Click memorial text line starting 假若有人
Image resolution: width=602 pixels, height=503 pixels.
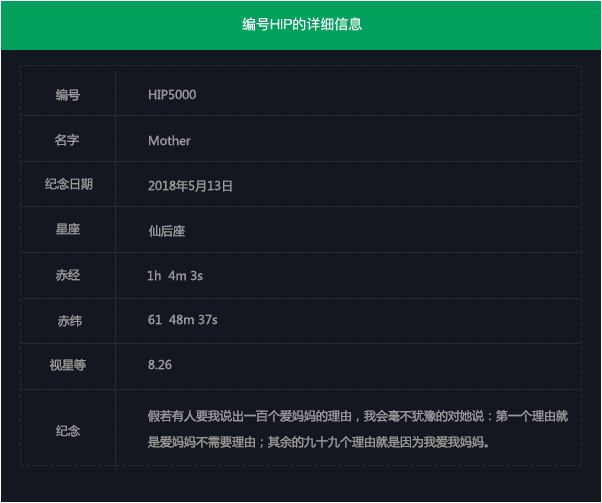click(x=358, y=415)
